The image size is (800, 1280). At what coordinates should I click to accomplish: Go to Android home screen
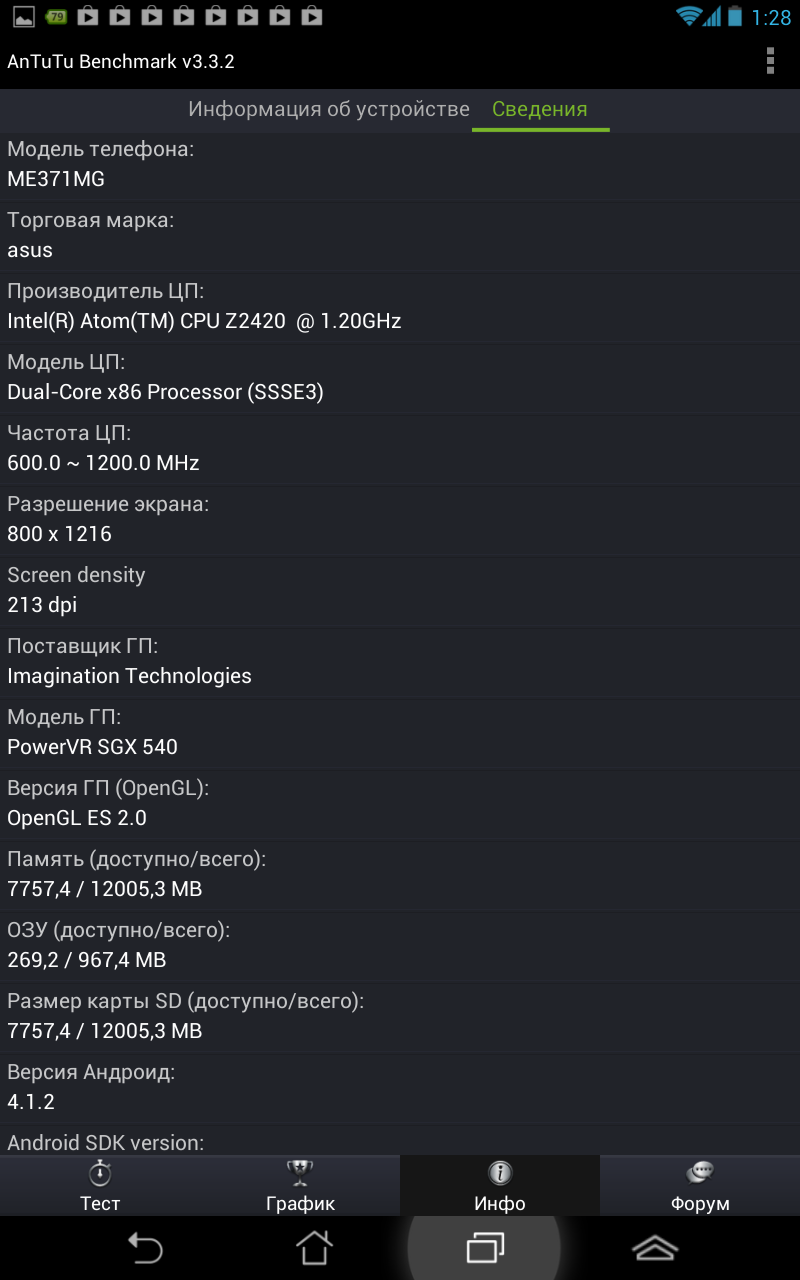314,1248
